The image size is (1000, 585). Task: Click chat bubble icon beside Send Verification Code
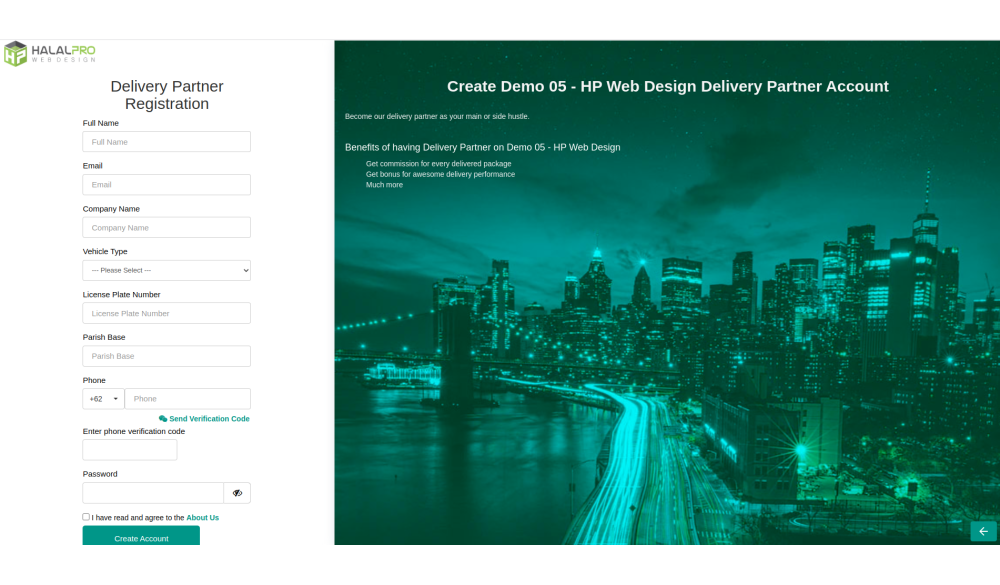163,419
